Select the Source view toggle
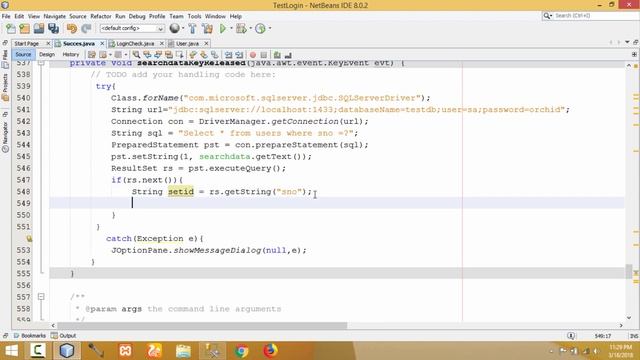Viewport: 640px width, 360px height. coord(23,54)
